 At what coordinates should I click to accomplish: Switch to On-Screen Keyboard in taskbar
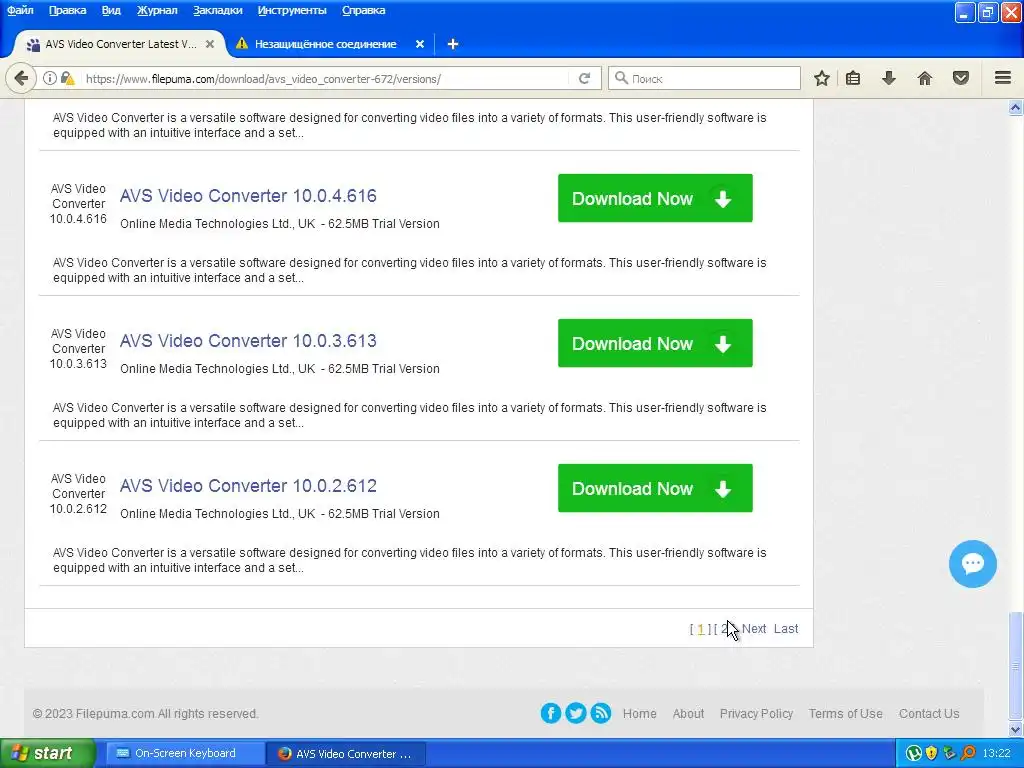click(185, 753)
